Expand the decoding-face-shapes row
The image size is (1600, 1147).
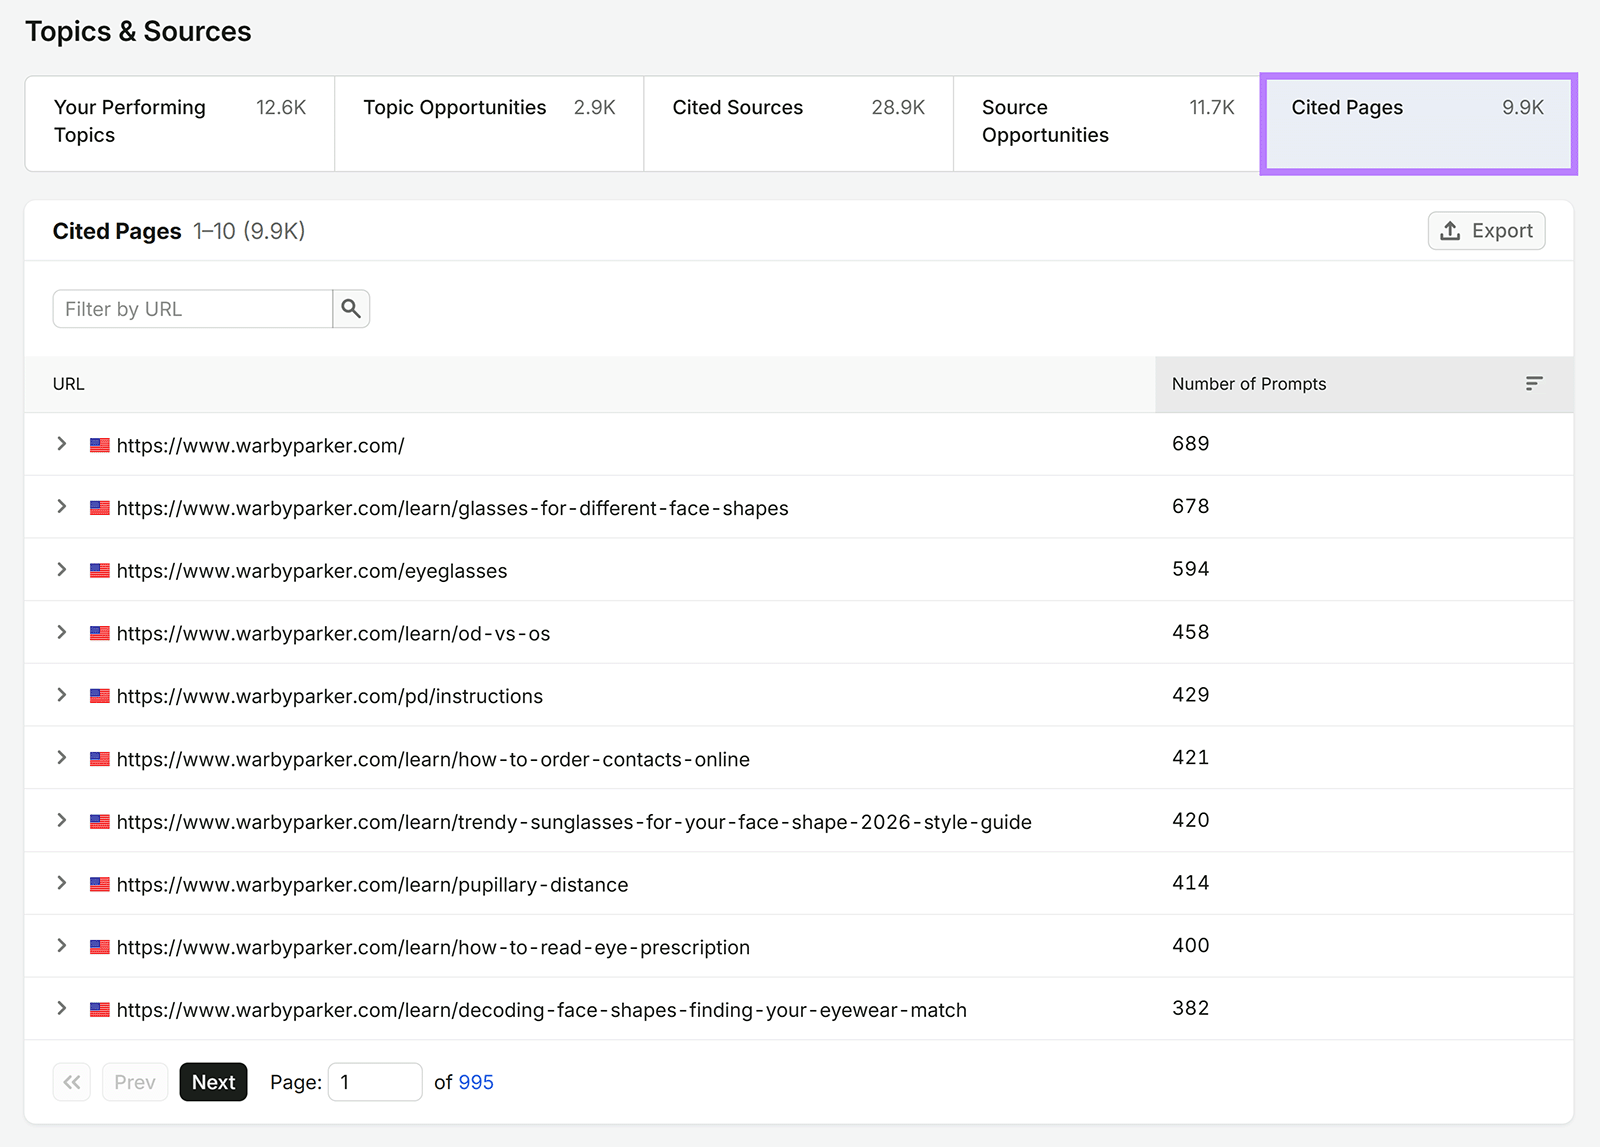click(x=62, y=1008)
